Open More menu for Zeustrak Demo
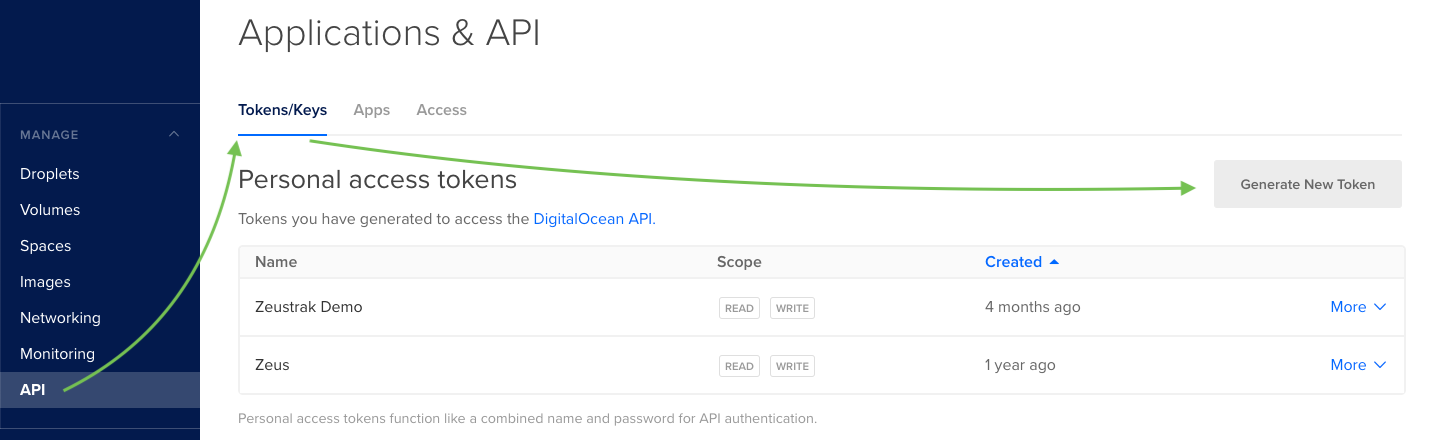Viewport: 1433px width, 440px height. point(1358,307)
